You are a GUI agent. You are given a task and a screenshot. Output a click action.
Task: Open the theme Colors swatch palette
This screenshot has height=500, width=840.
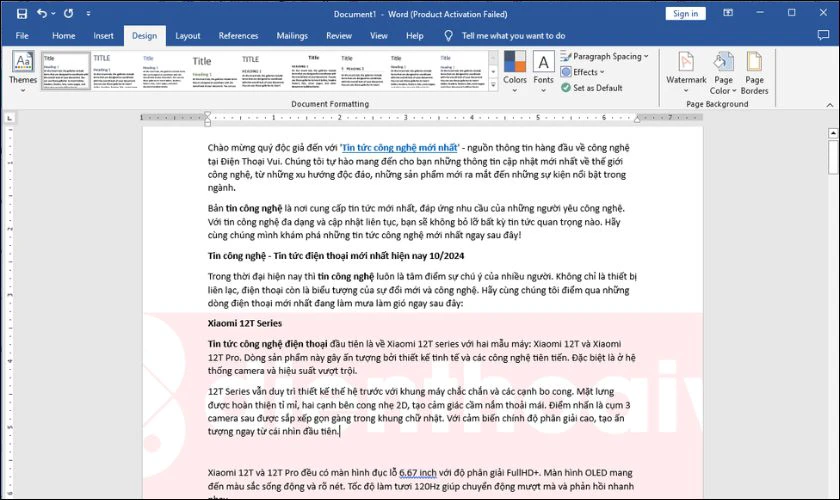(515, 72)
